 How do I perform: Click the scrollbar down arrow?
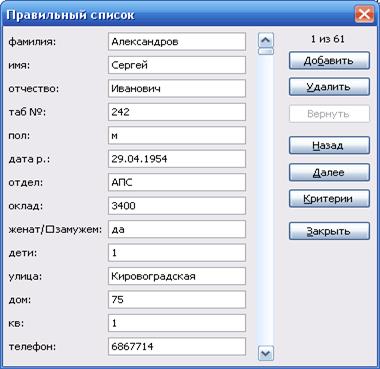(x=266, y=353)
